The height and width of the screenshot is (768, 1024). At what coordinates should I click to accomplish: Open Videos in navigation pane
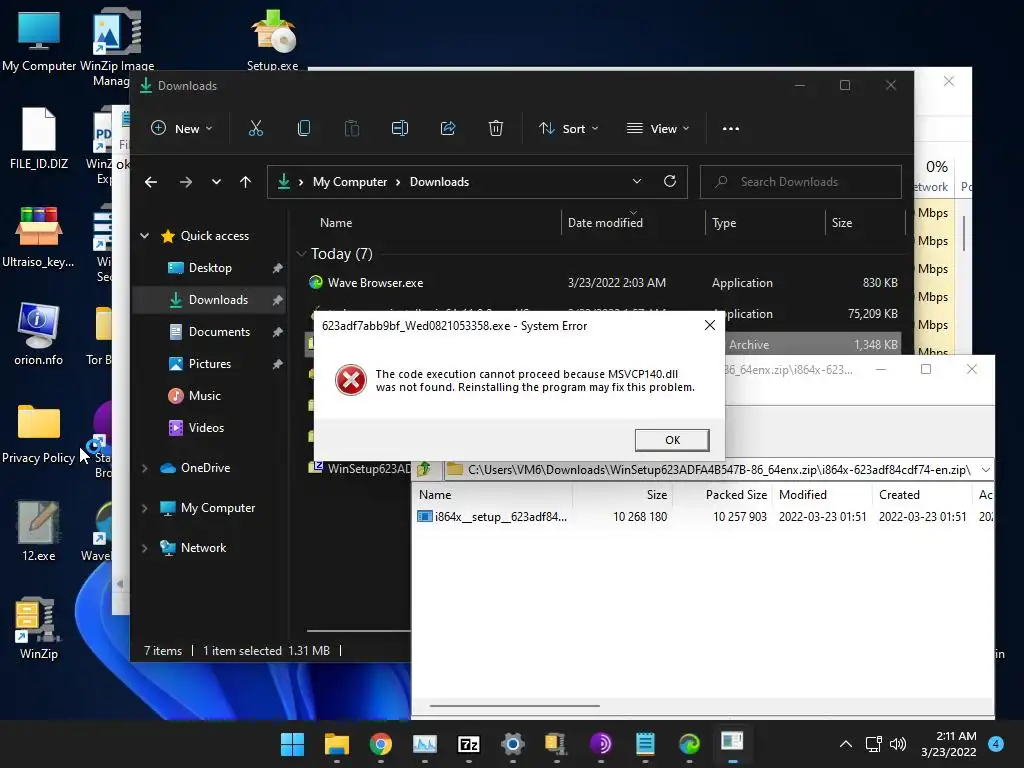point(206,428)
